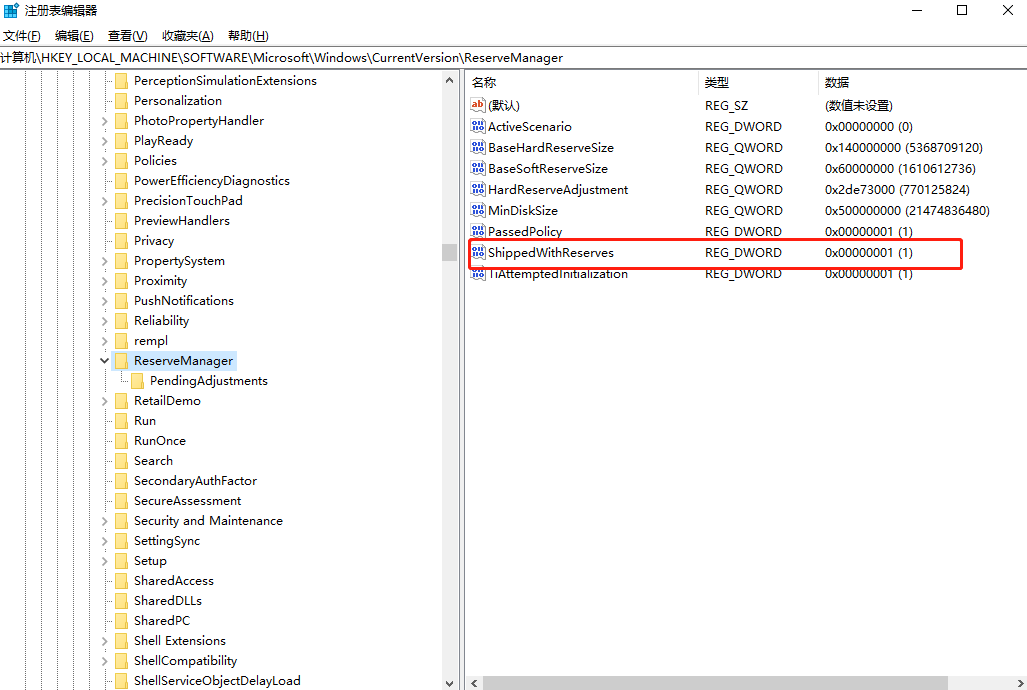Click the ab string icon beside (默认)

478,105
